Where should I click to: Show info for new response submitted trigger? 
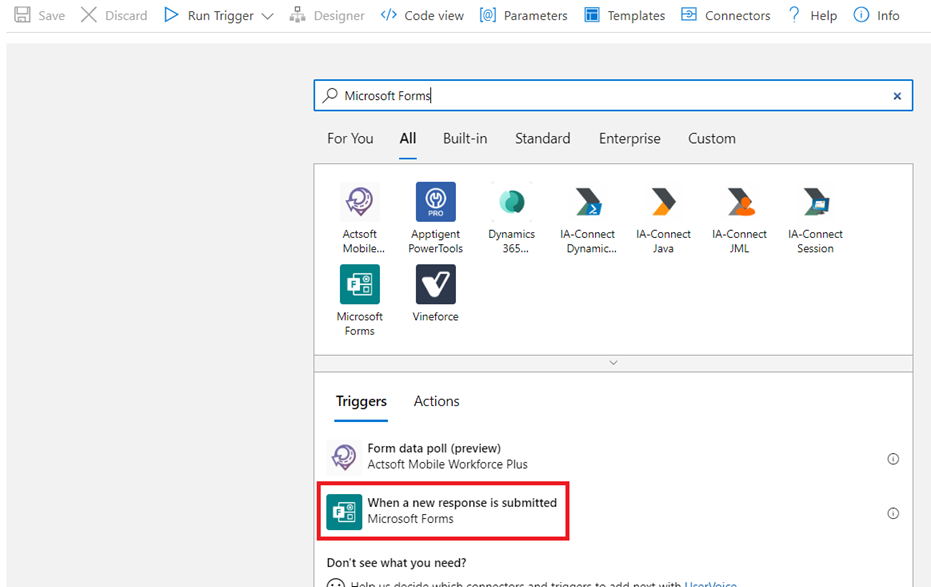click(x=893, y=513)
